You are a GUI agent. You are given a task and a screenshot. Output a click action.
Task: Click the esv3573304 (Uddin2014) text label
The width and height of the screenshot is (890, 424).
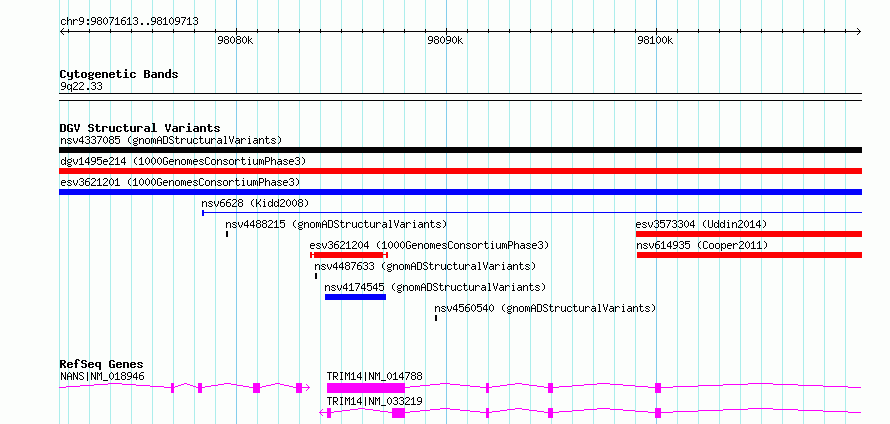[x=701, y=224]
